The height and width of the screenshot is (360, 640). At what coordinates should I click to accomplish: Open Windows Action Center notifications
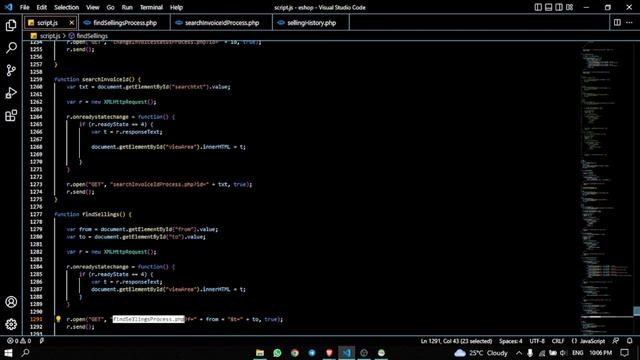pyautogui.click(x=624, y=353)
